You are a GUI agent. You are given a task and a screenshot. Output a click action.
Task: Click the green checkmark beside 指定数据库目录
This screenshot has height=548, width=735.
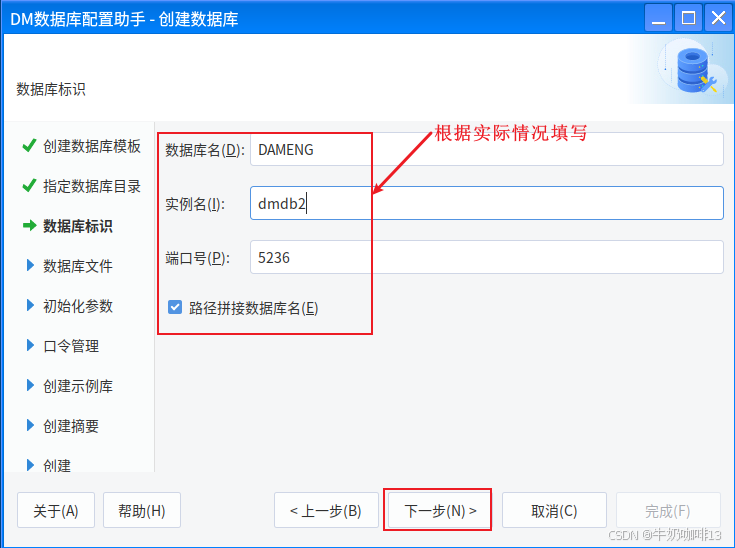[29, 186]
